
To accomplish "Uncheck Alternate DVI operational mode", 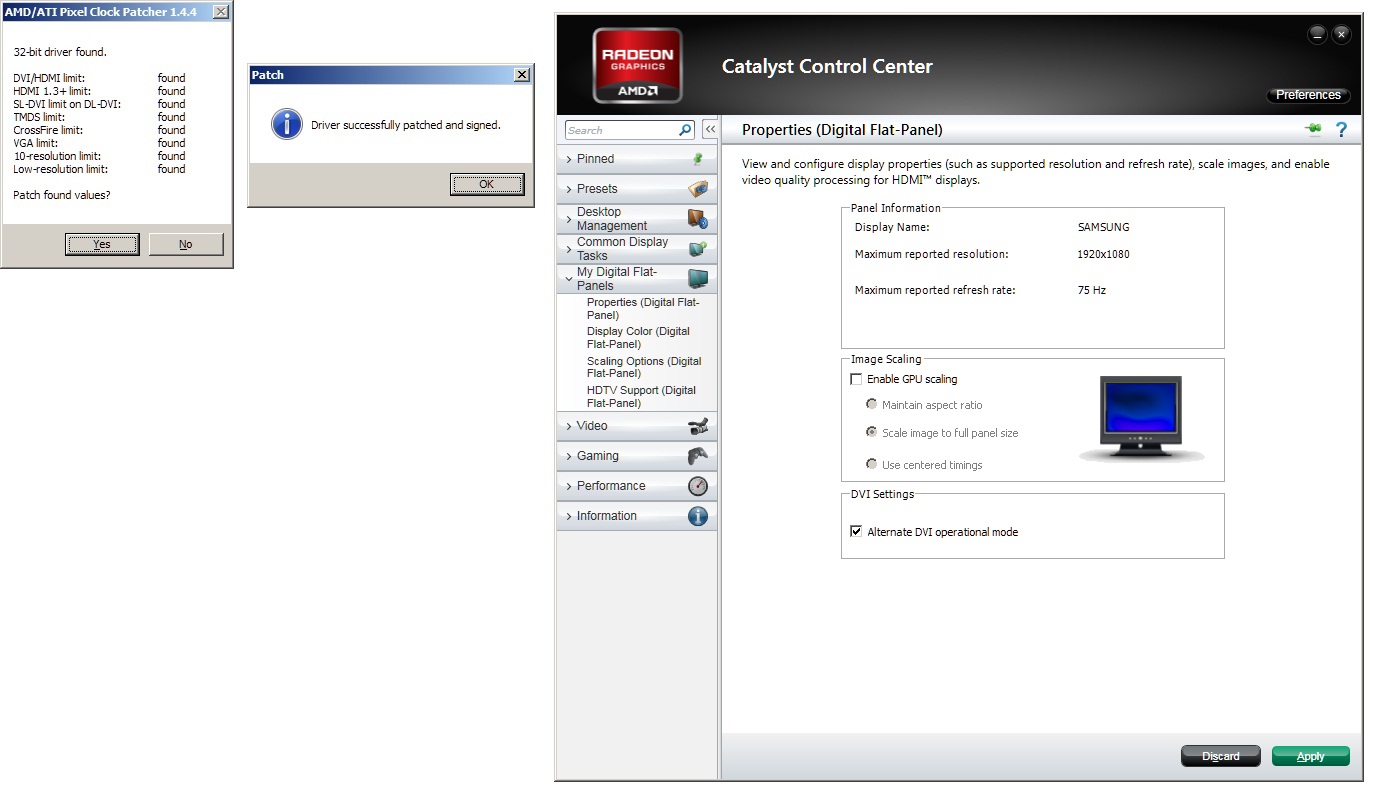I will pos(856,532).
